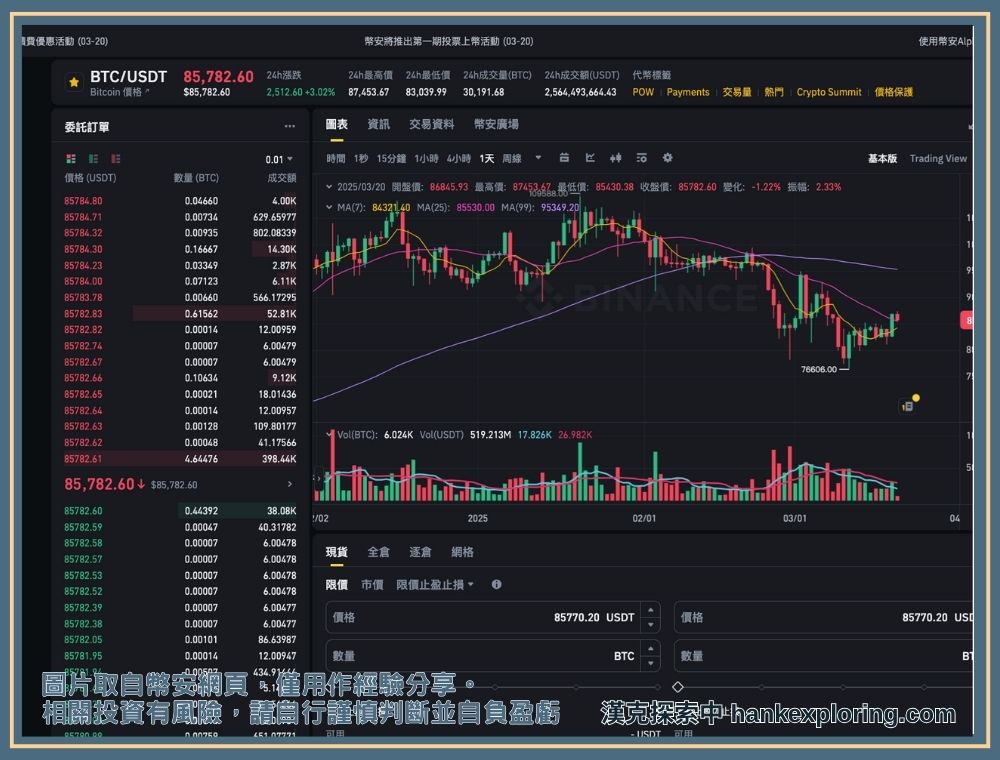1000x760 pixels.
Task: Expand more time interval options dropdown
Action: coord(538,157)
